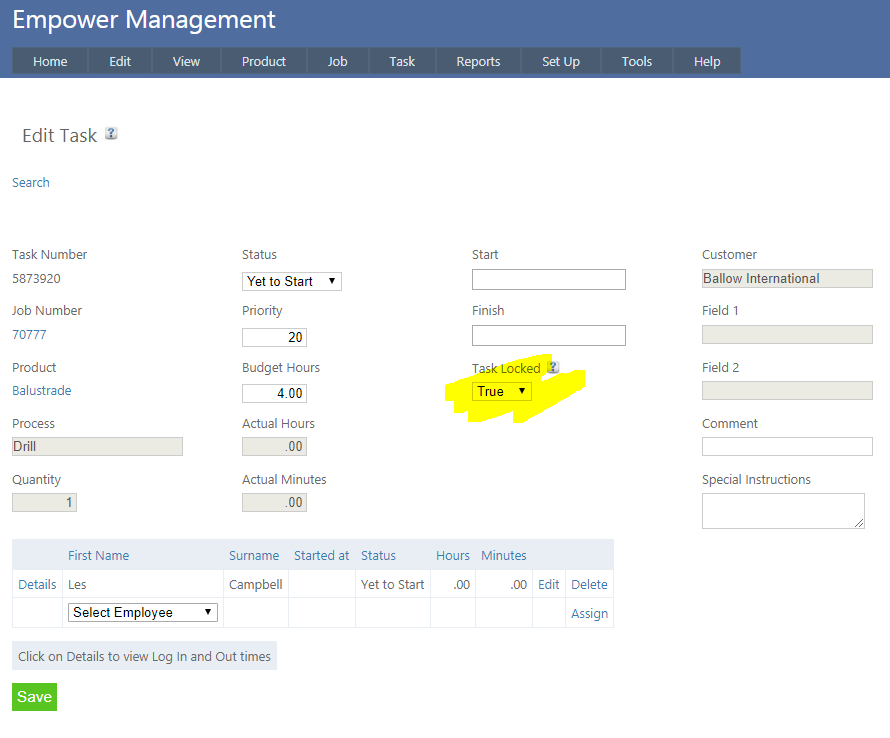Click Assign in the employee row
Screen dimensions: 890x738
[x=589, y=614]
